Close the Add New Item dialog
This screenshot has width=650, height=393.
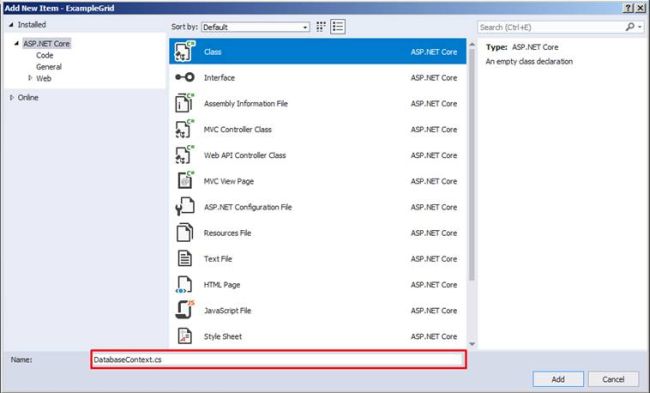tap(640, 8)
